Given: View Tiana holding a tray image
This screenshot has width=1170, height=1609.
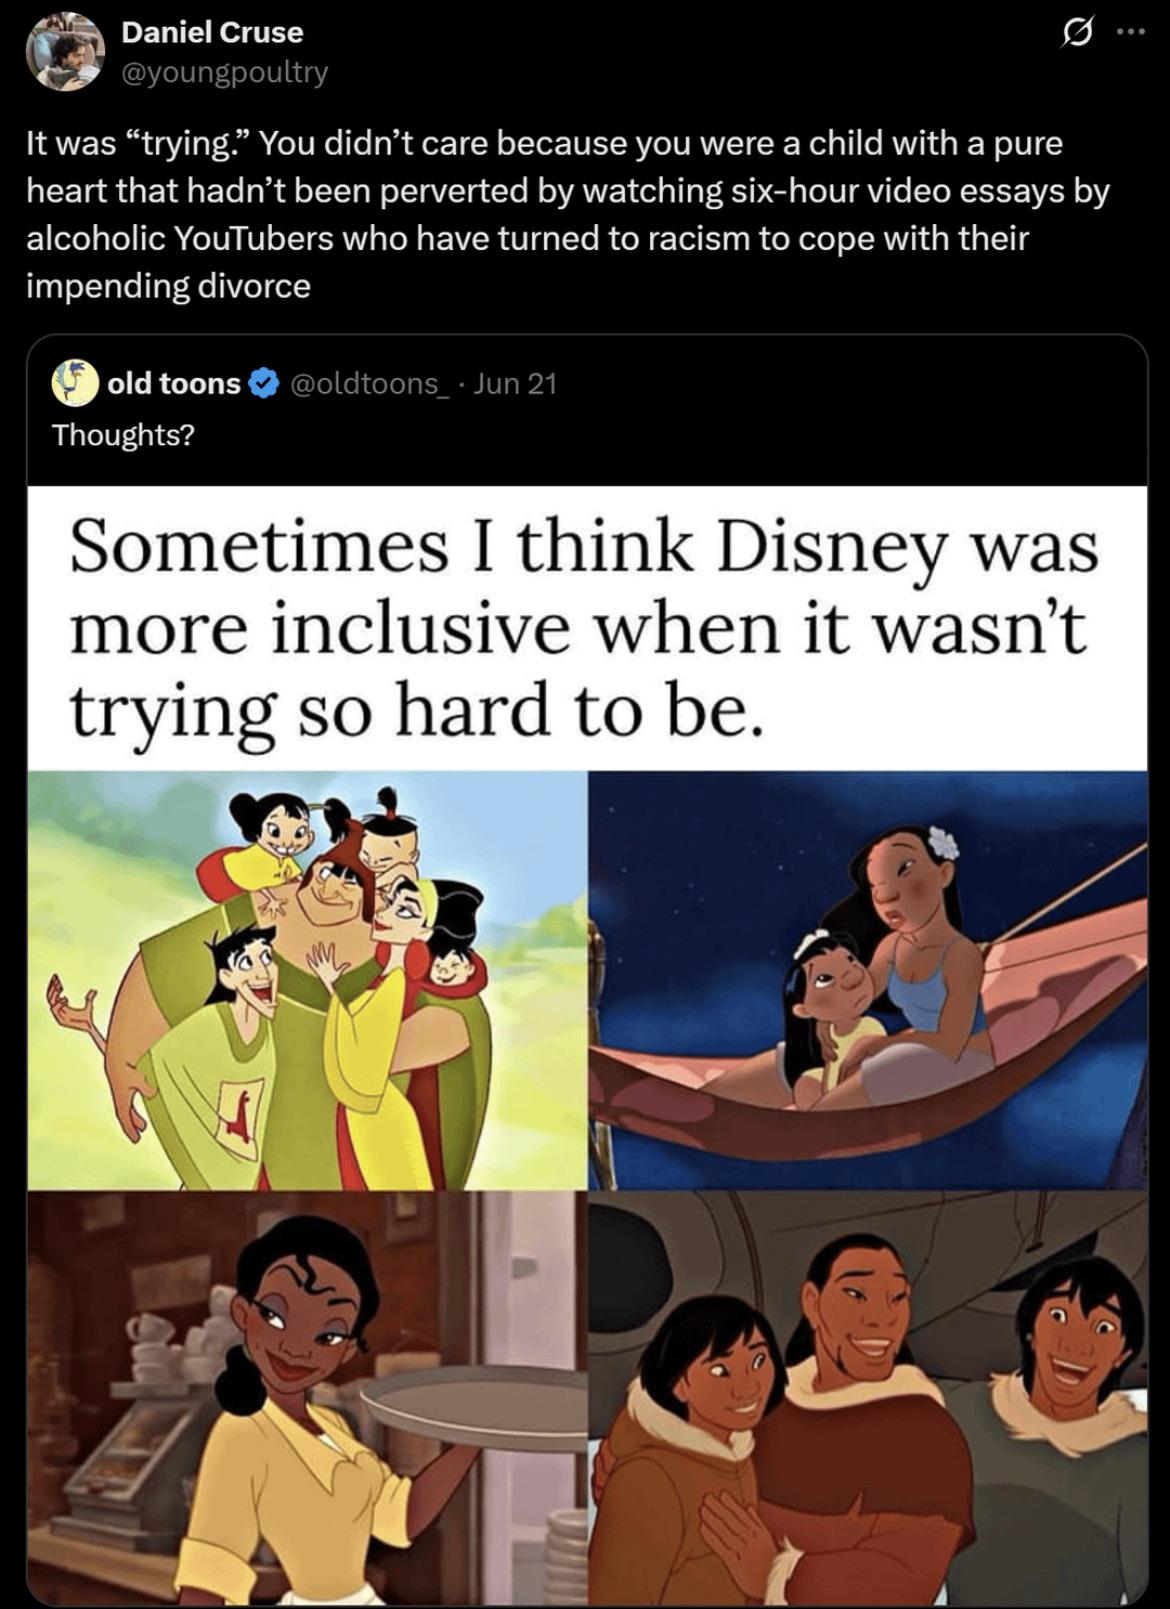Looking at the screenshot, I should click(307, 1398).
